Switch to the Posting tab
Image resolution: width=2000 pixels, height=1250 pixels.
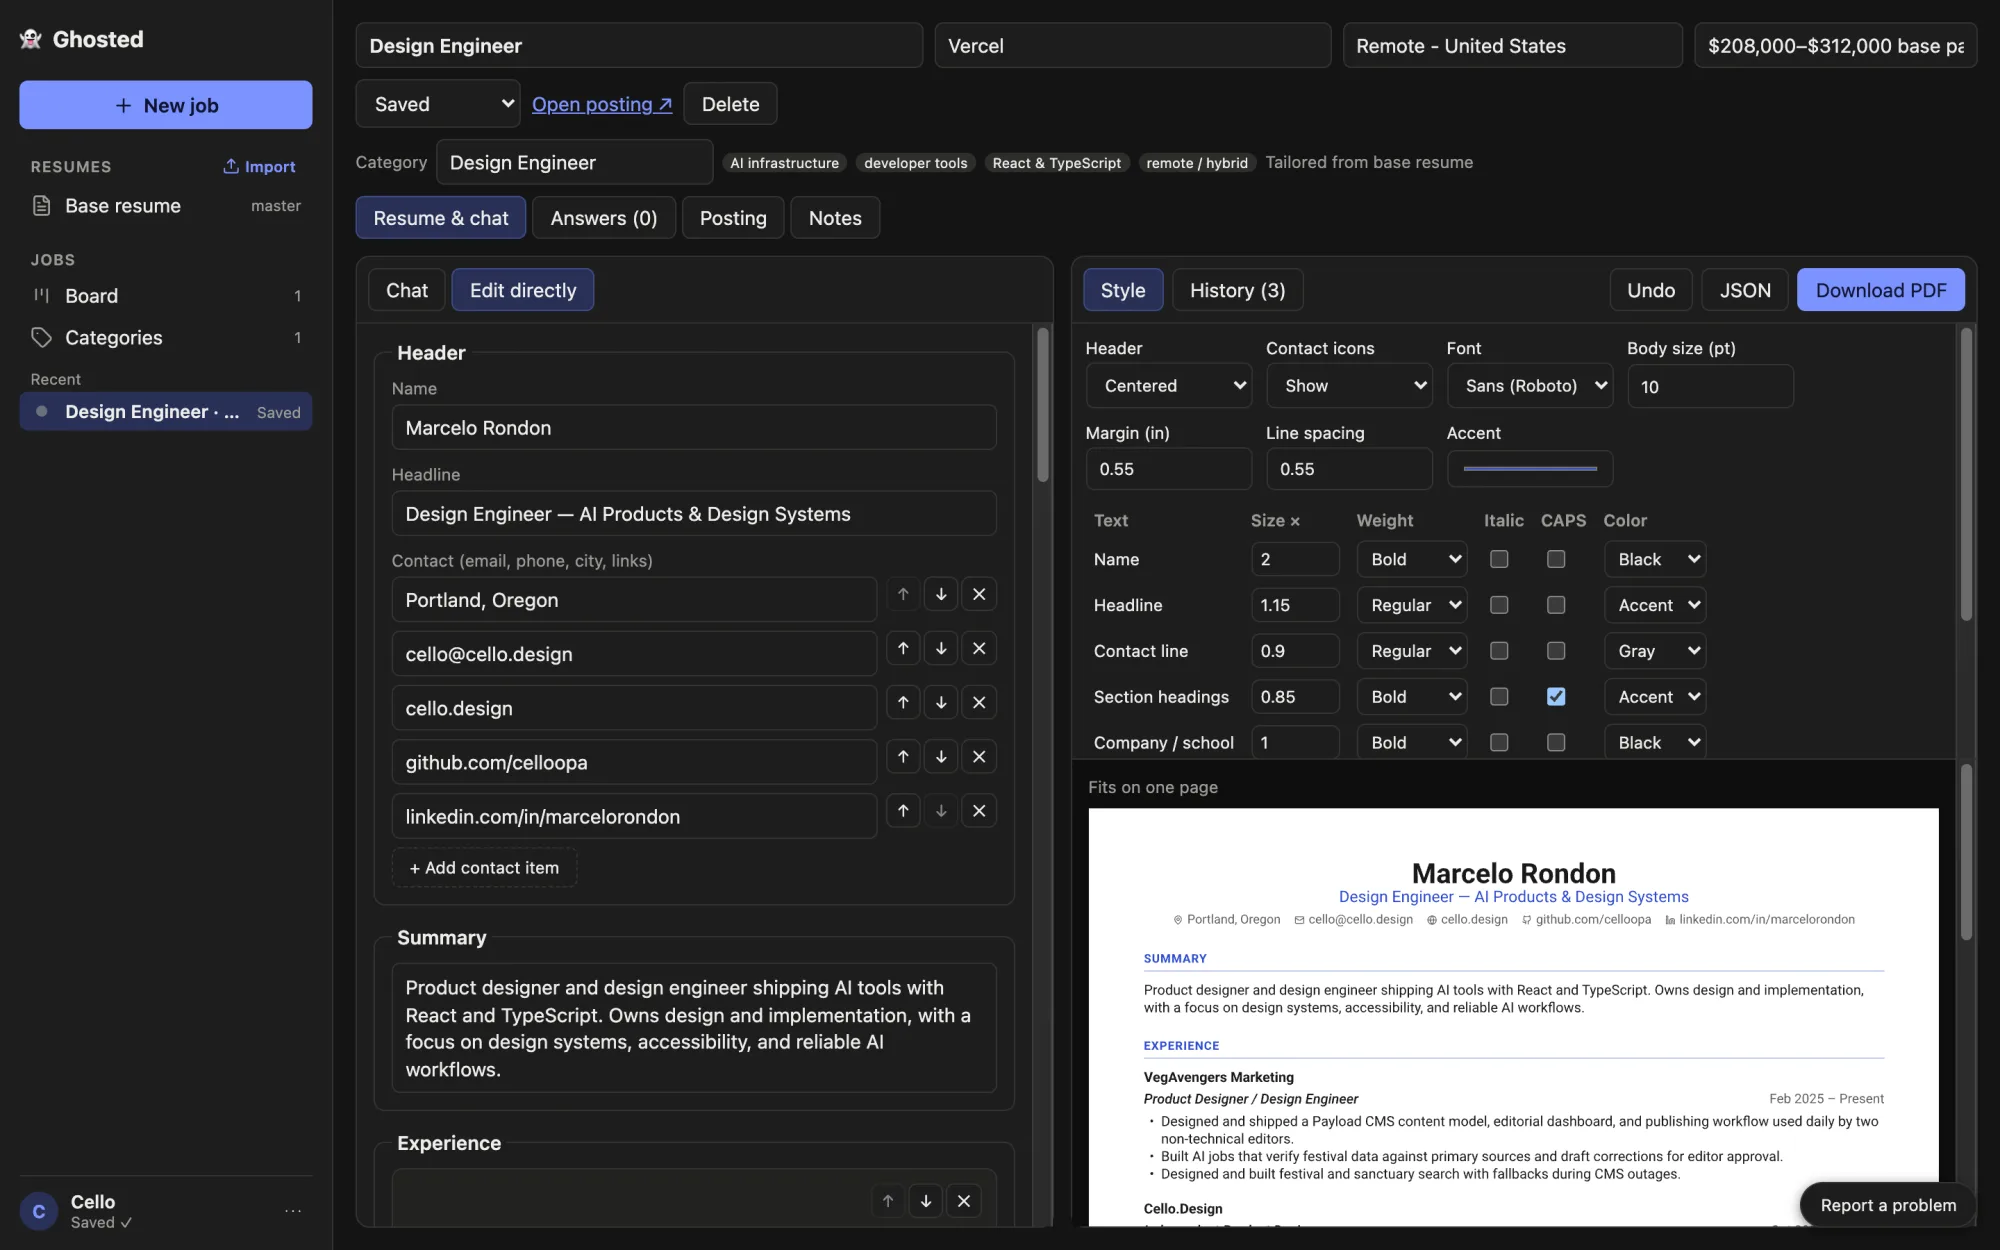(x=733, y=218)
